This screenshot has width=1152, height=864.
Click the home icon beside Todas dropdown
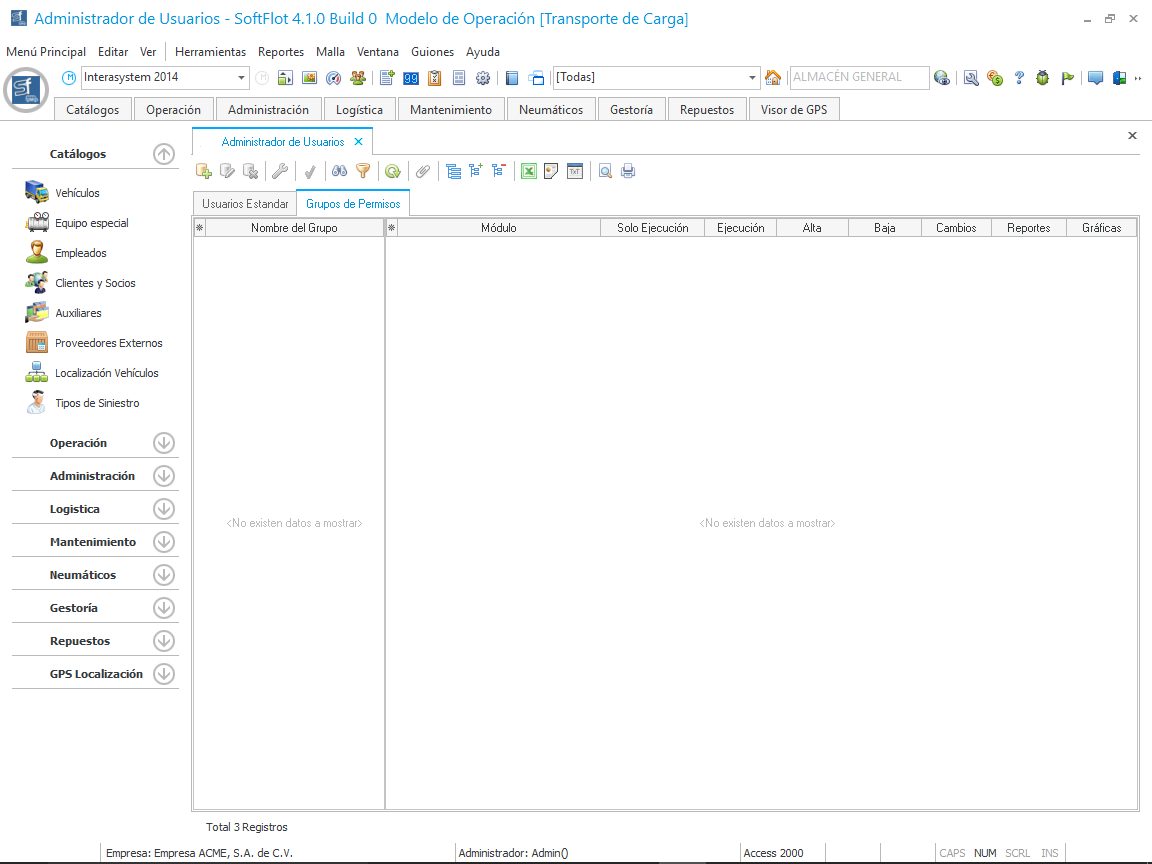(772, 77)
